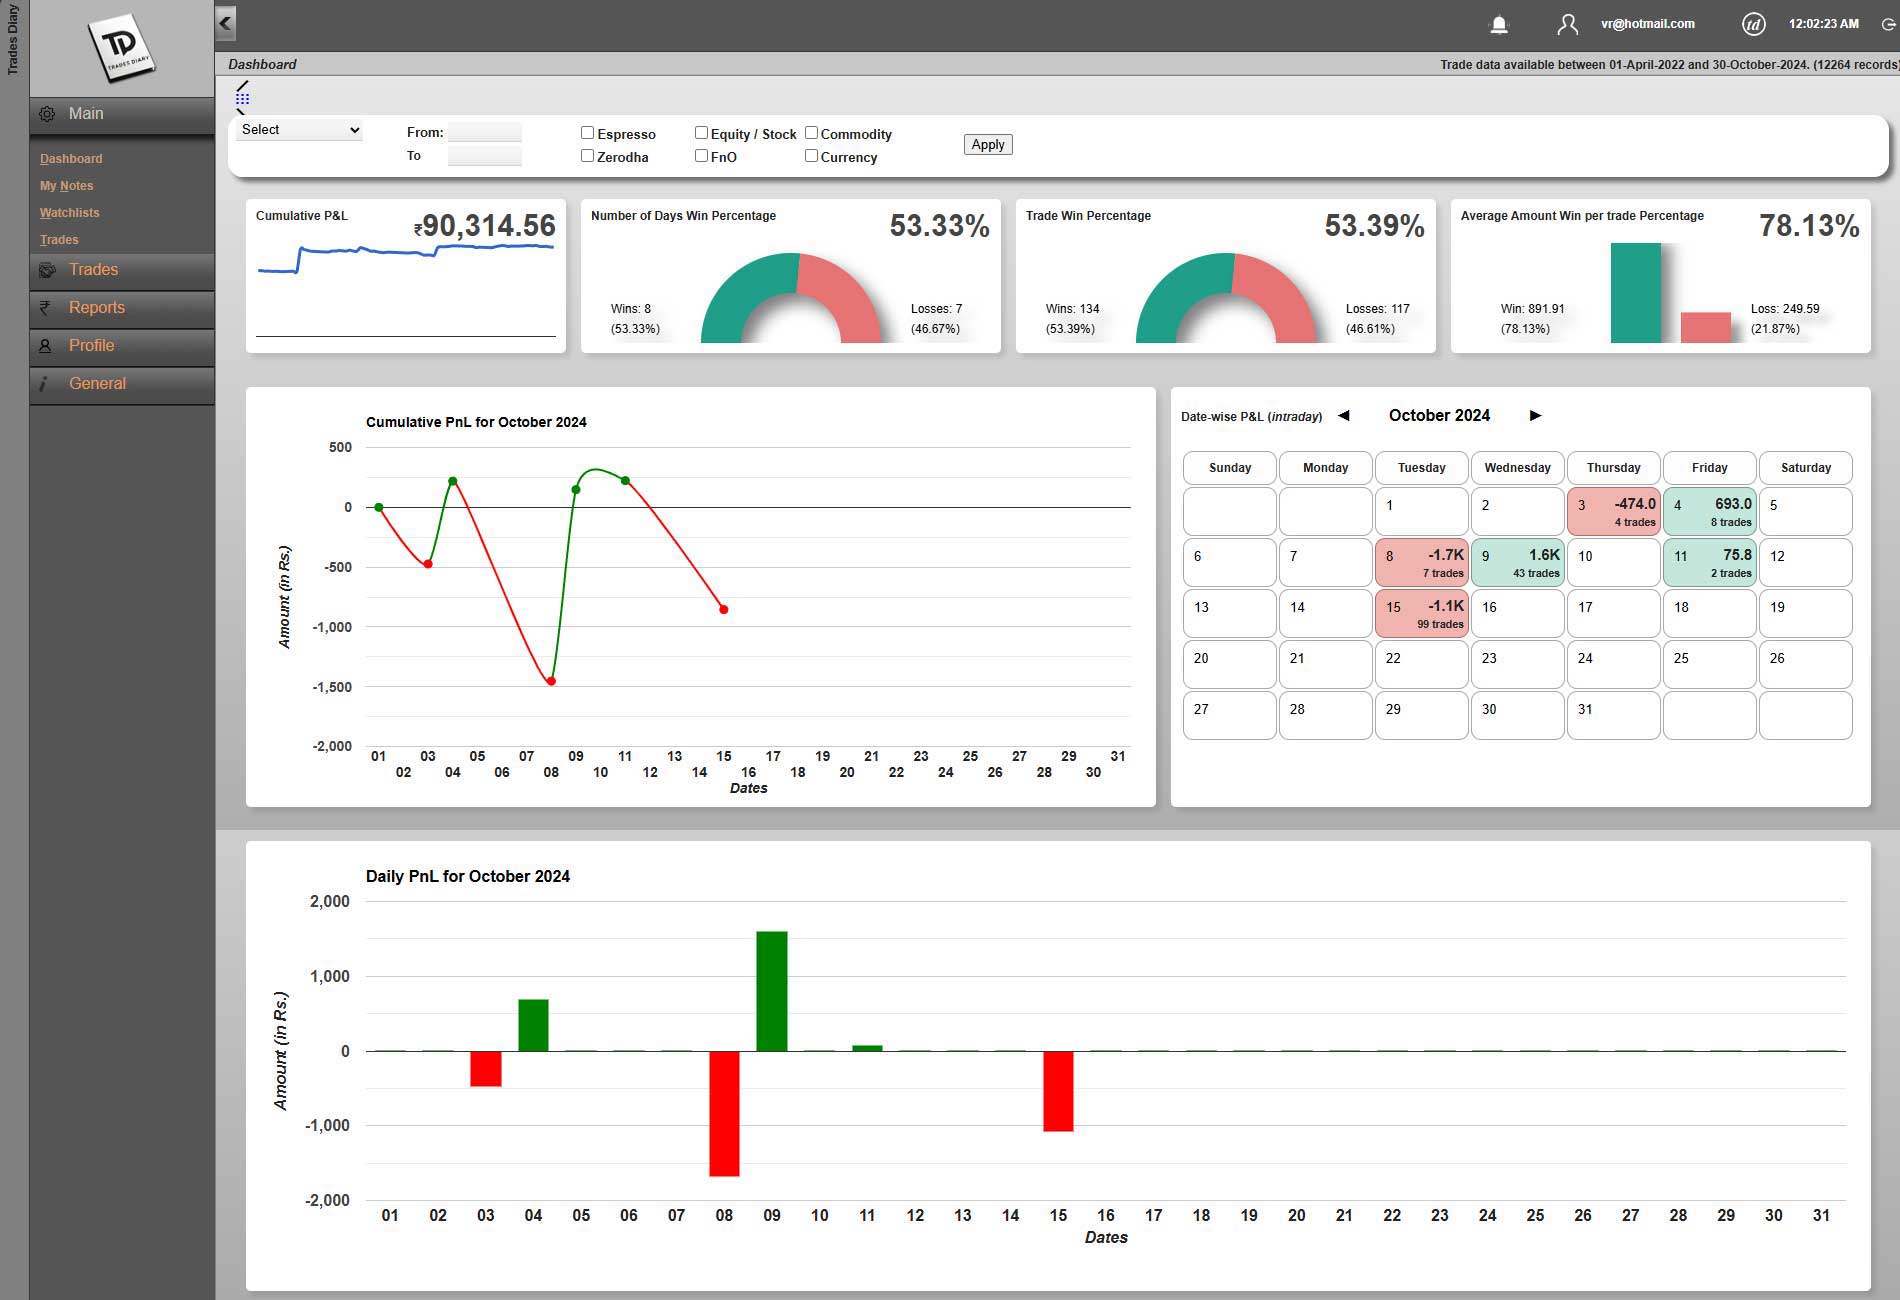Click the info icon beside General
Image resolution: width=1900 pixels, height=1300 pixels.
tap(43, 384)
